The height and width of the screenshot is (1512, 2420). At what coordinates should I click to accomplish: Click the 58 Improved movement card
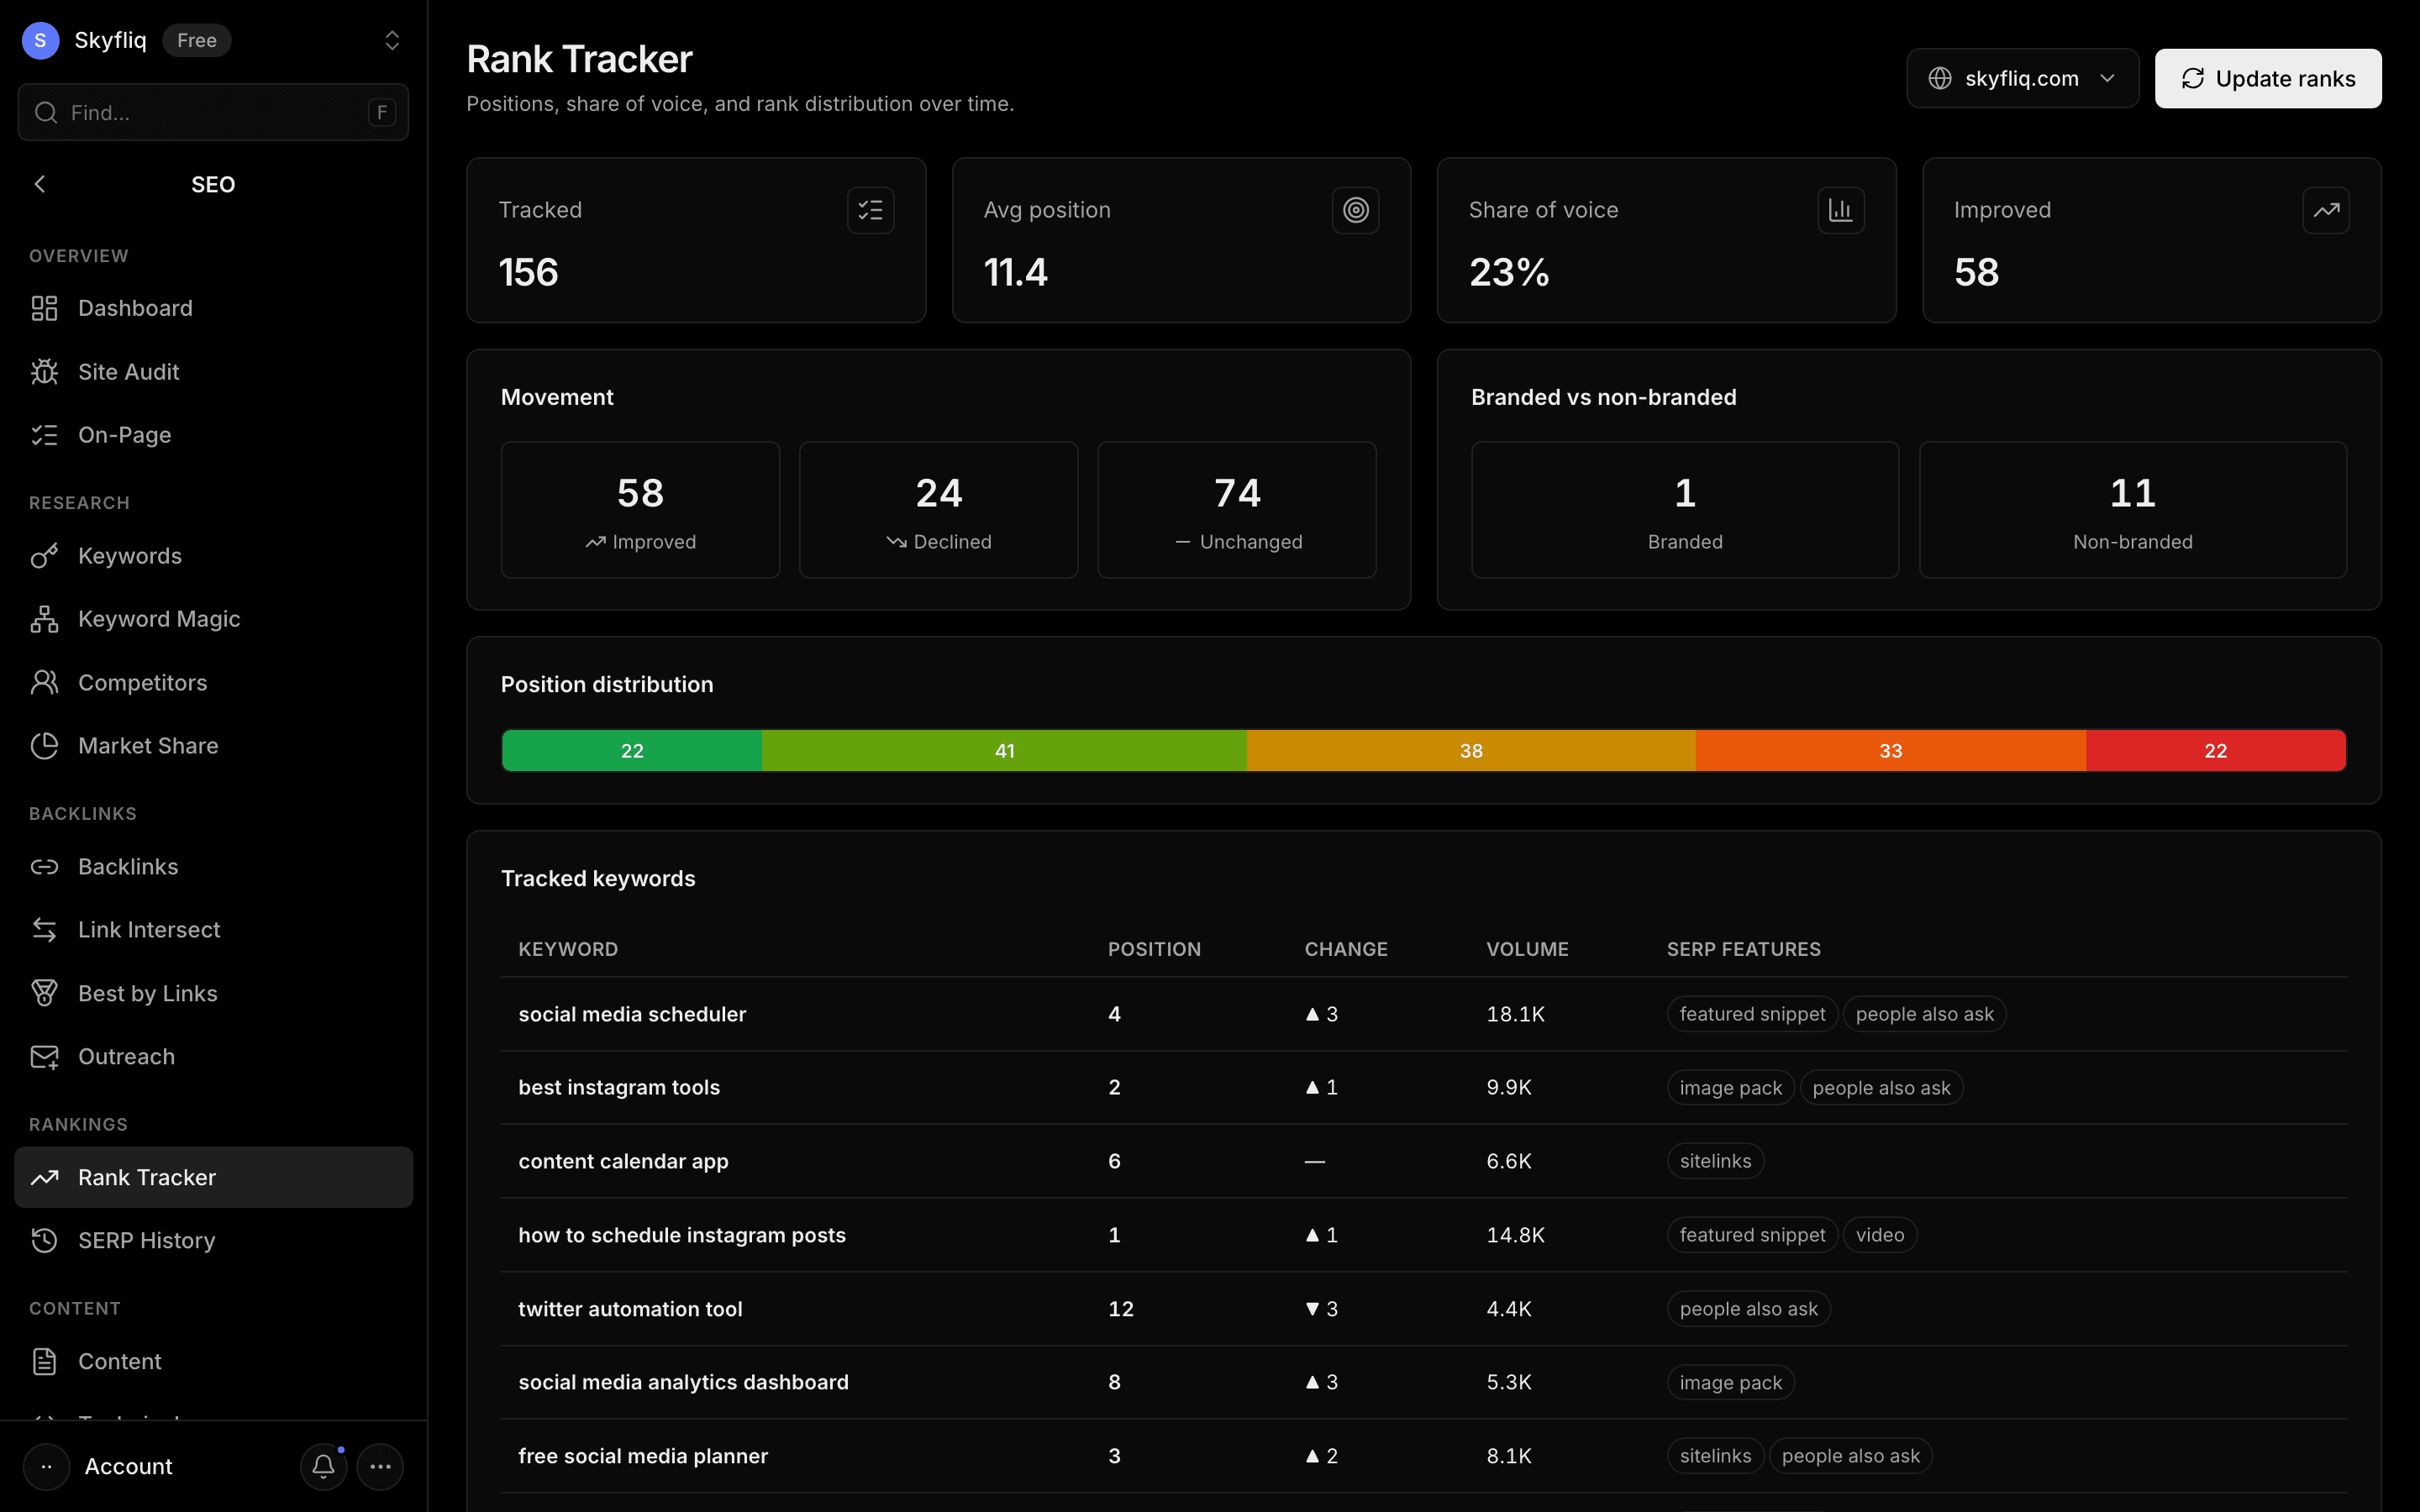click(640, 510)
